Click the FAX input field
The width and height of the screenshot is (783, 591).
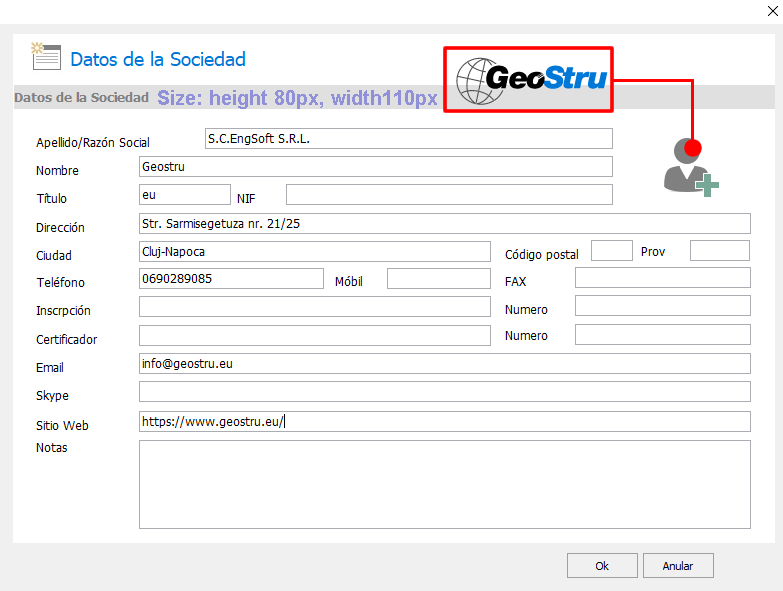tap(663, 278)
